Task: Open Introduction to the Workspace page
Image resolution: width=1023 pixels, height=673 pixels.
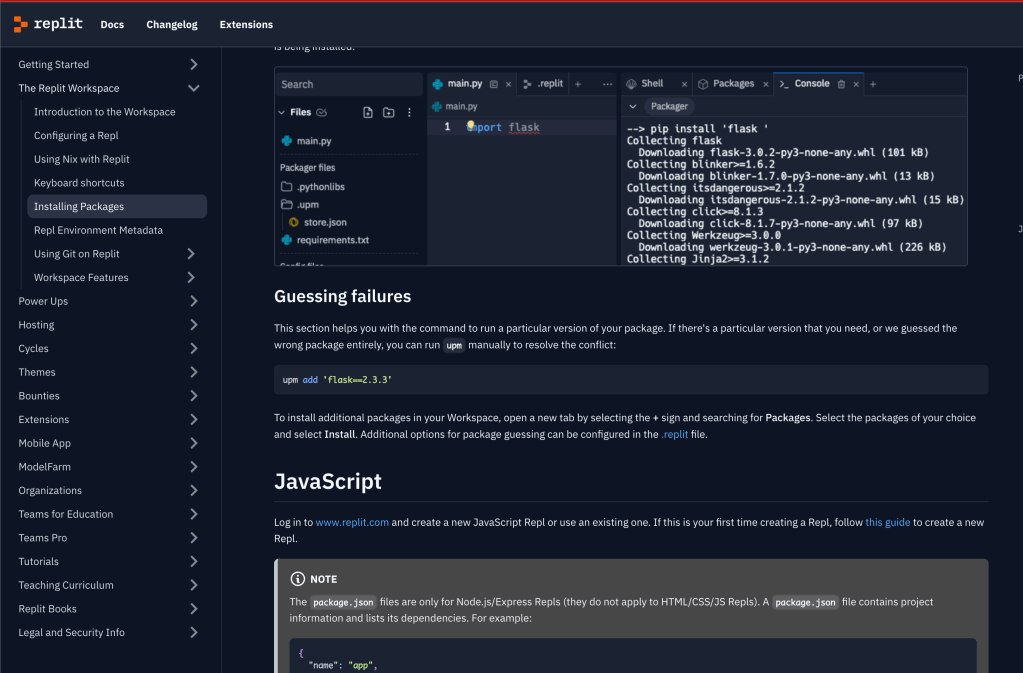Action: pos(104,112)
